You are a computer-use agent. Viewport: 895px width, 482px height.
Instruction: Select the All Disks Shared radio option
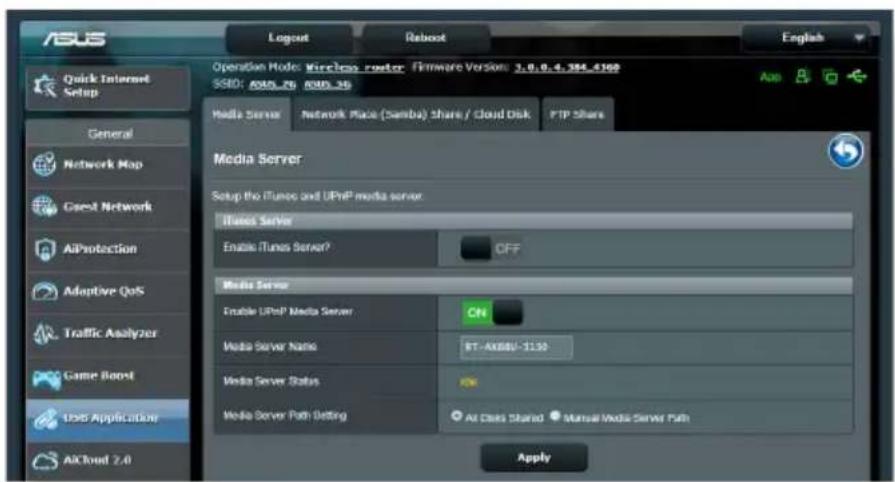[x=457, y=416]
